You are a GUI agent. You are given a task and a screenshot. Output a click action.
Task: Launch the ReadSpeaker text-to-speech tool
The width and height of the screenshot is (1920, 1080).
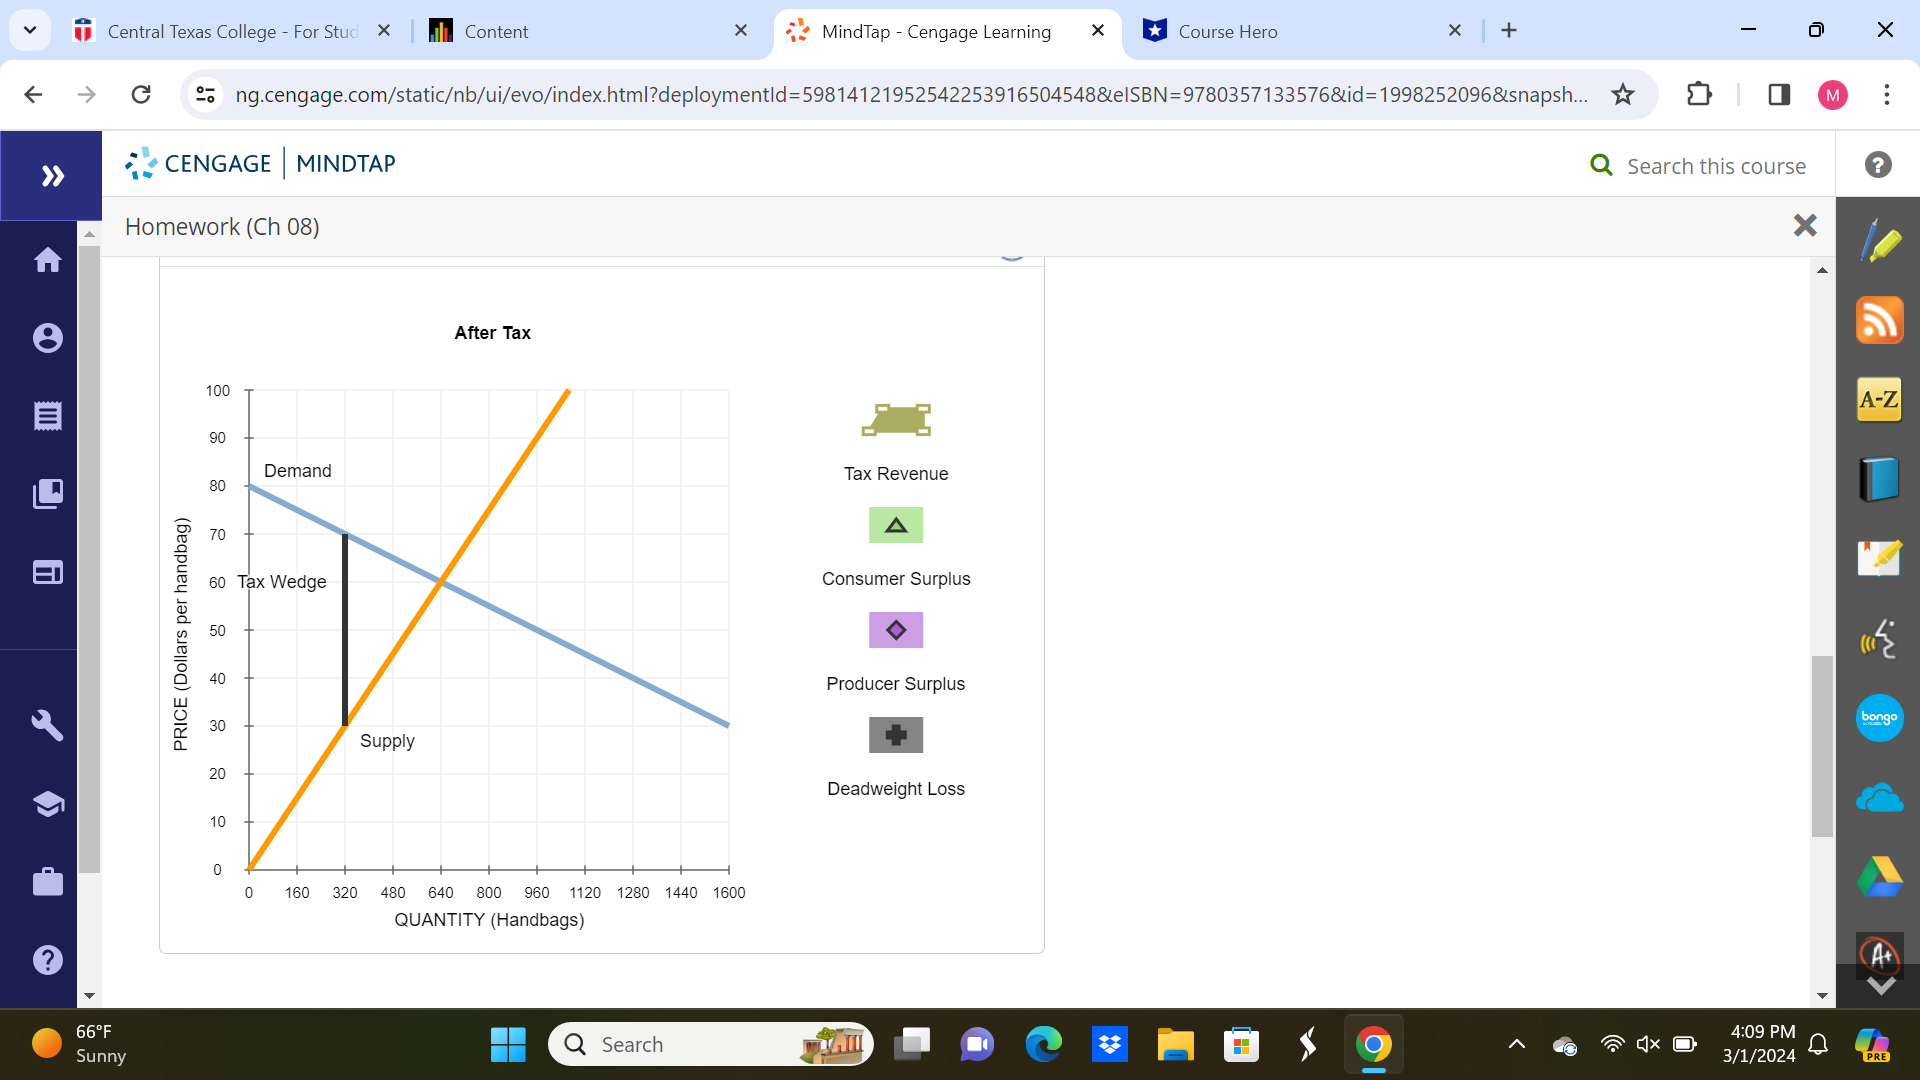point(1879,639)
